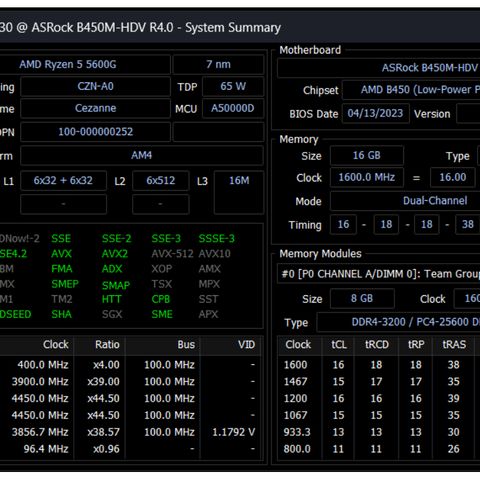Select the Dual-Channel mode field
Image resolution: width=480 pixels, height=480 pixels.
click(x=405, y=201)
